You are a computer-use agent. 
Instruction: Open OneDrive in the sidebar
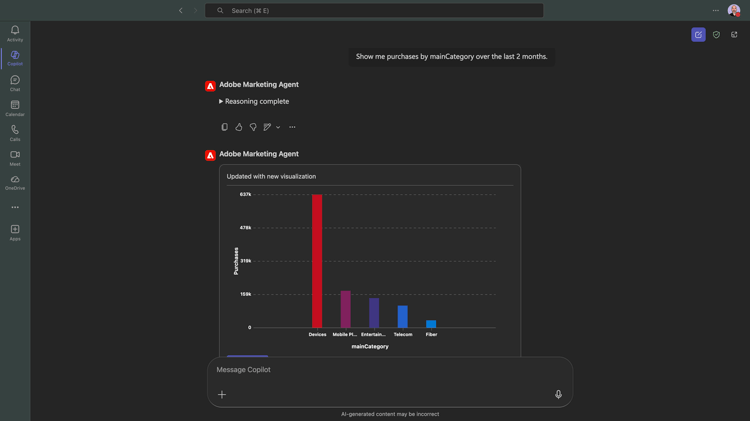tap(15, 183)
